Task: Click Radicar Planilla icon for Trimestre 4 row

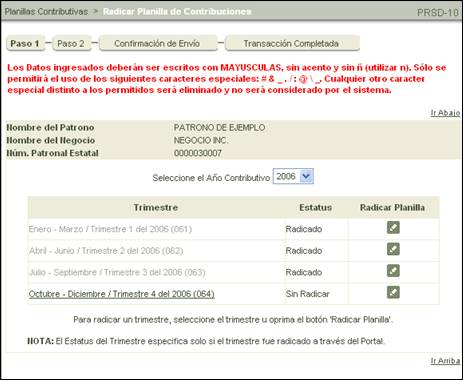Action: point(393,293)
